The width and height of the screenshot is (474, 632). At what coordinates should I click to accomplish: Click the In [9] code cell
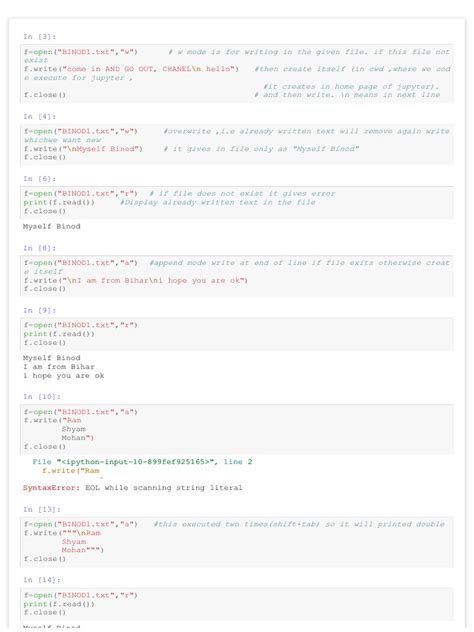(x=237, y=334)
